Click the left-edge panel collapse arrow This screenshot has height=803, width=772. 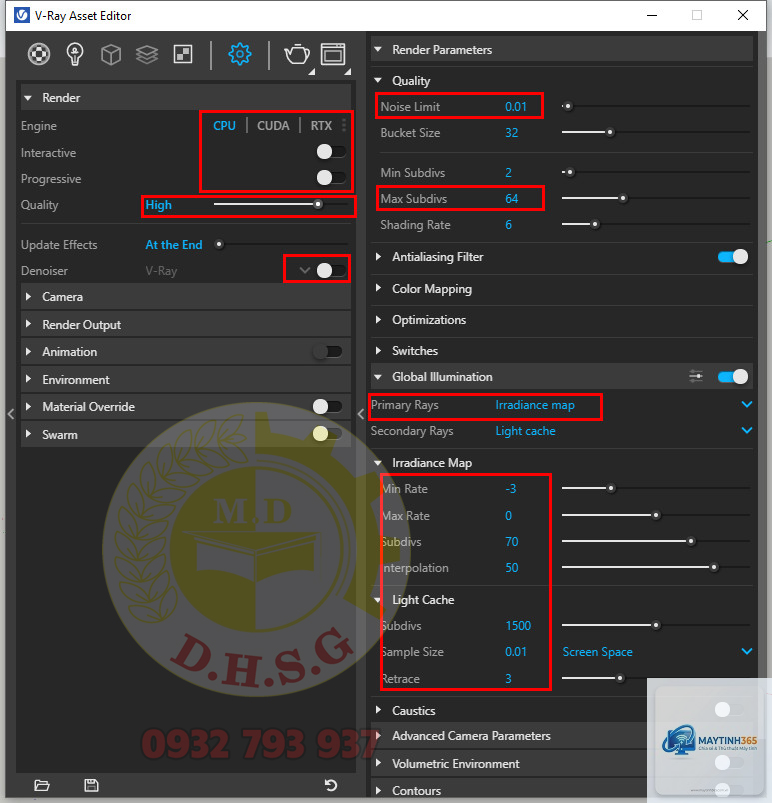click(11, 414)
